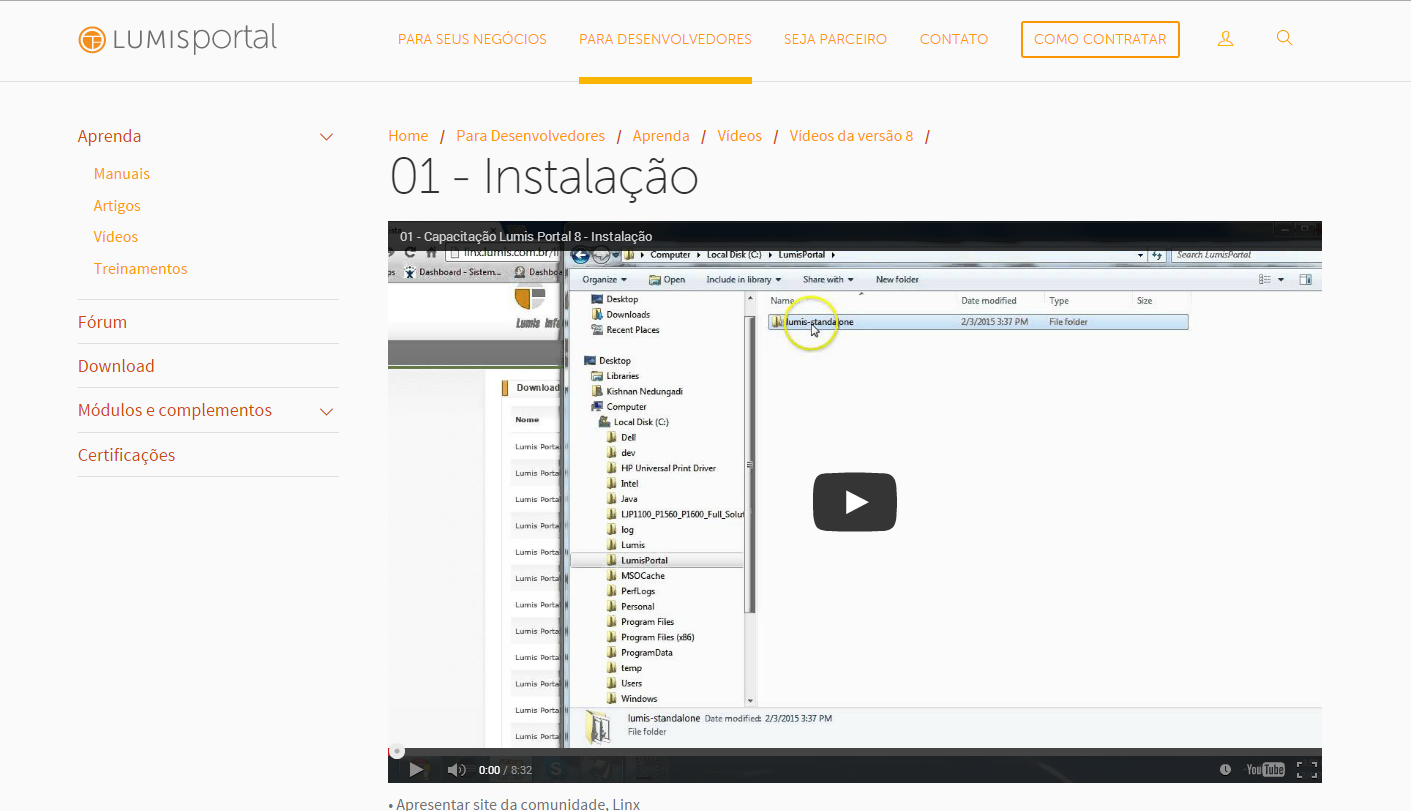Open Fórum sidebar link
Viewport: 1411px width, 811px height.
pyautogui.click(x=102, y=322)
